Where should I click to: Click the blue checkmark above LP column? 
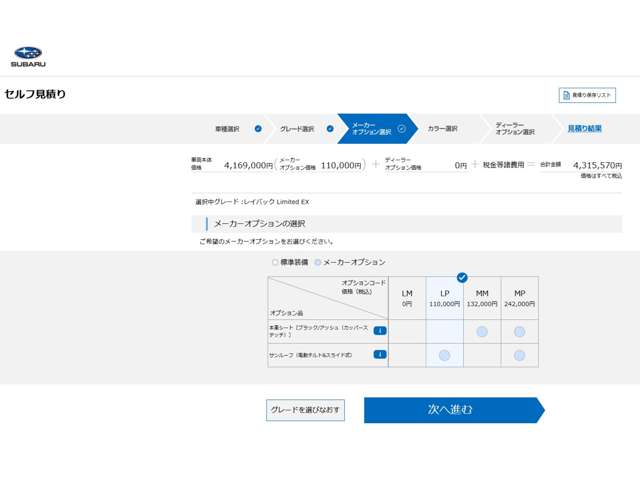[x=462, y=278]
